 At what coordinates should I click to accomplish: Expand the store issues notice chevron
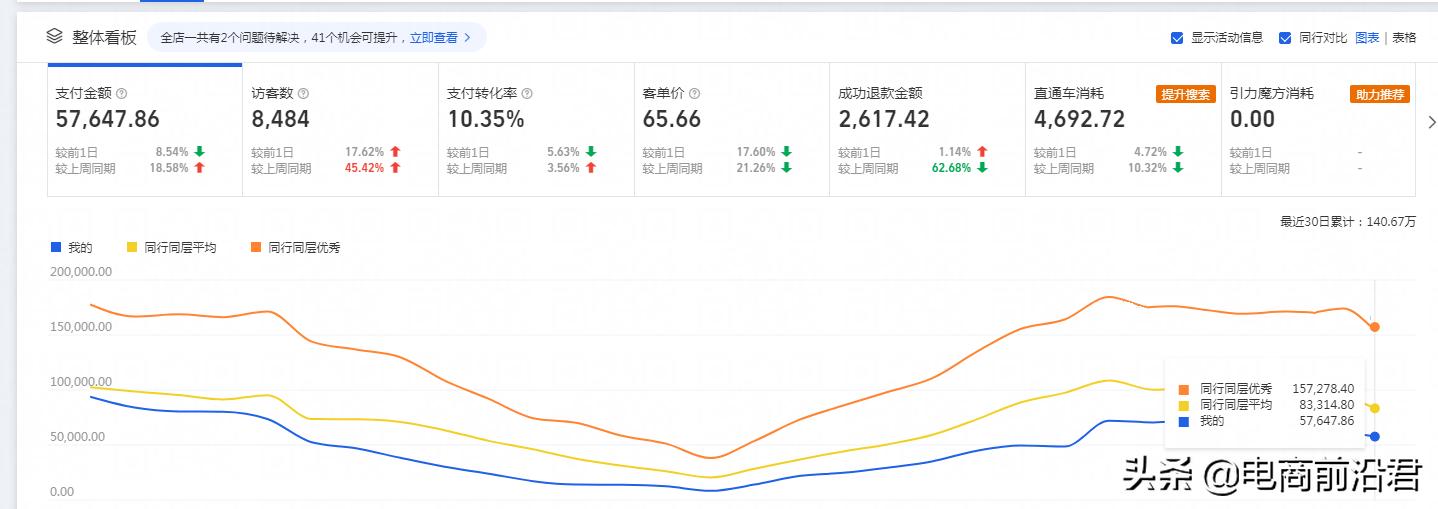tap(467, 38)
